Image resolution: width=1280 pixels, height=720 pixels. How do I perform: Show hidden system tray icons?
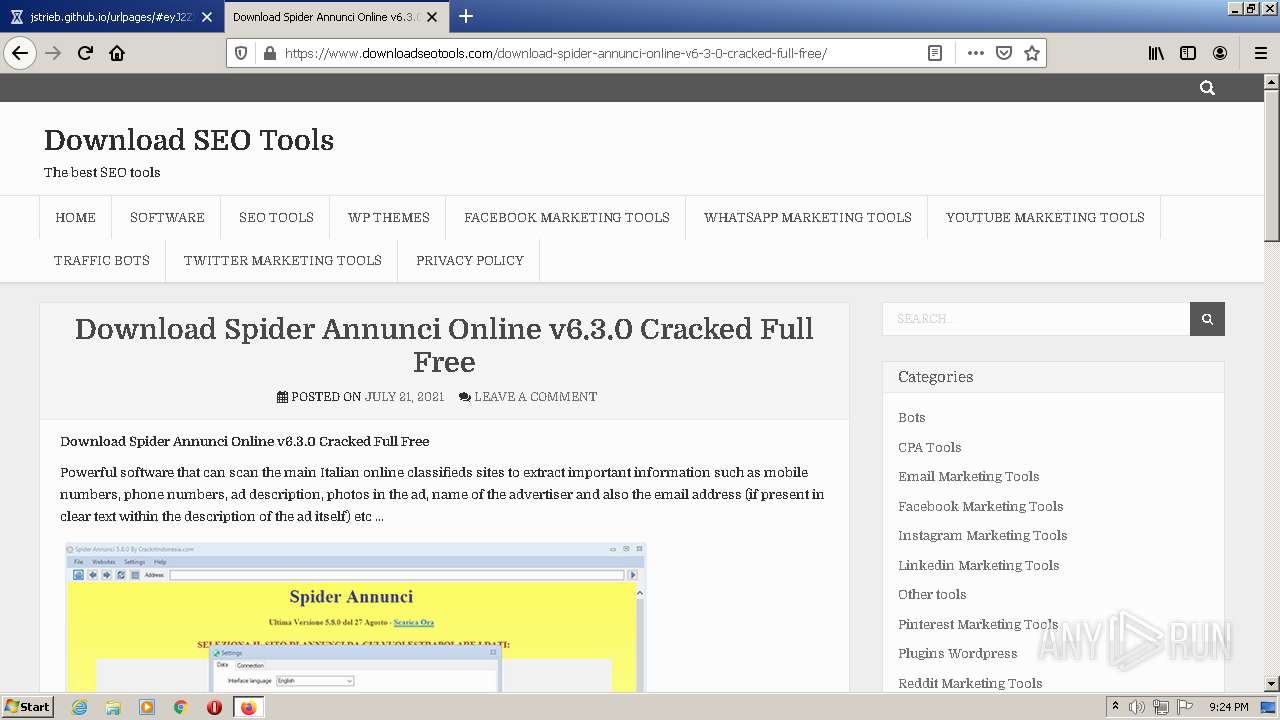[1115, 707]
